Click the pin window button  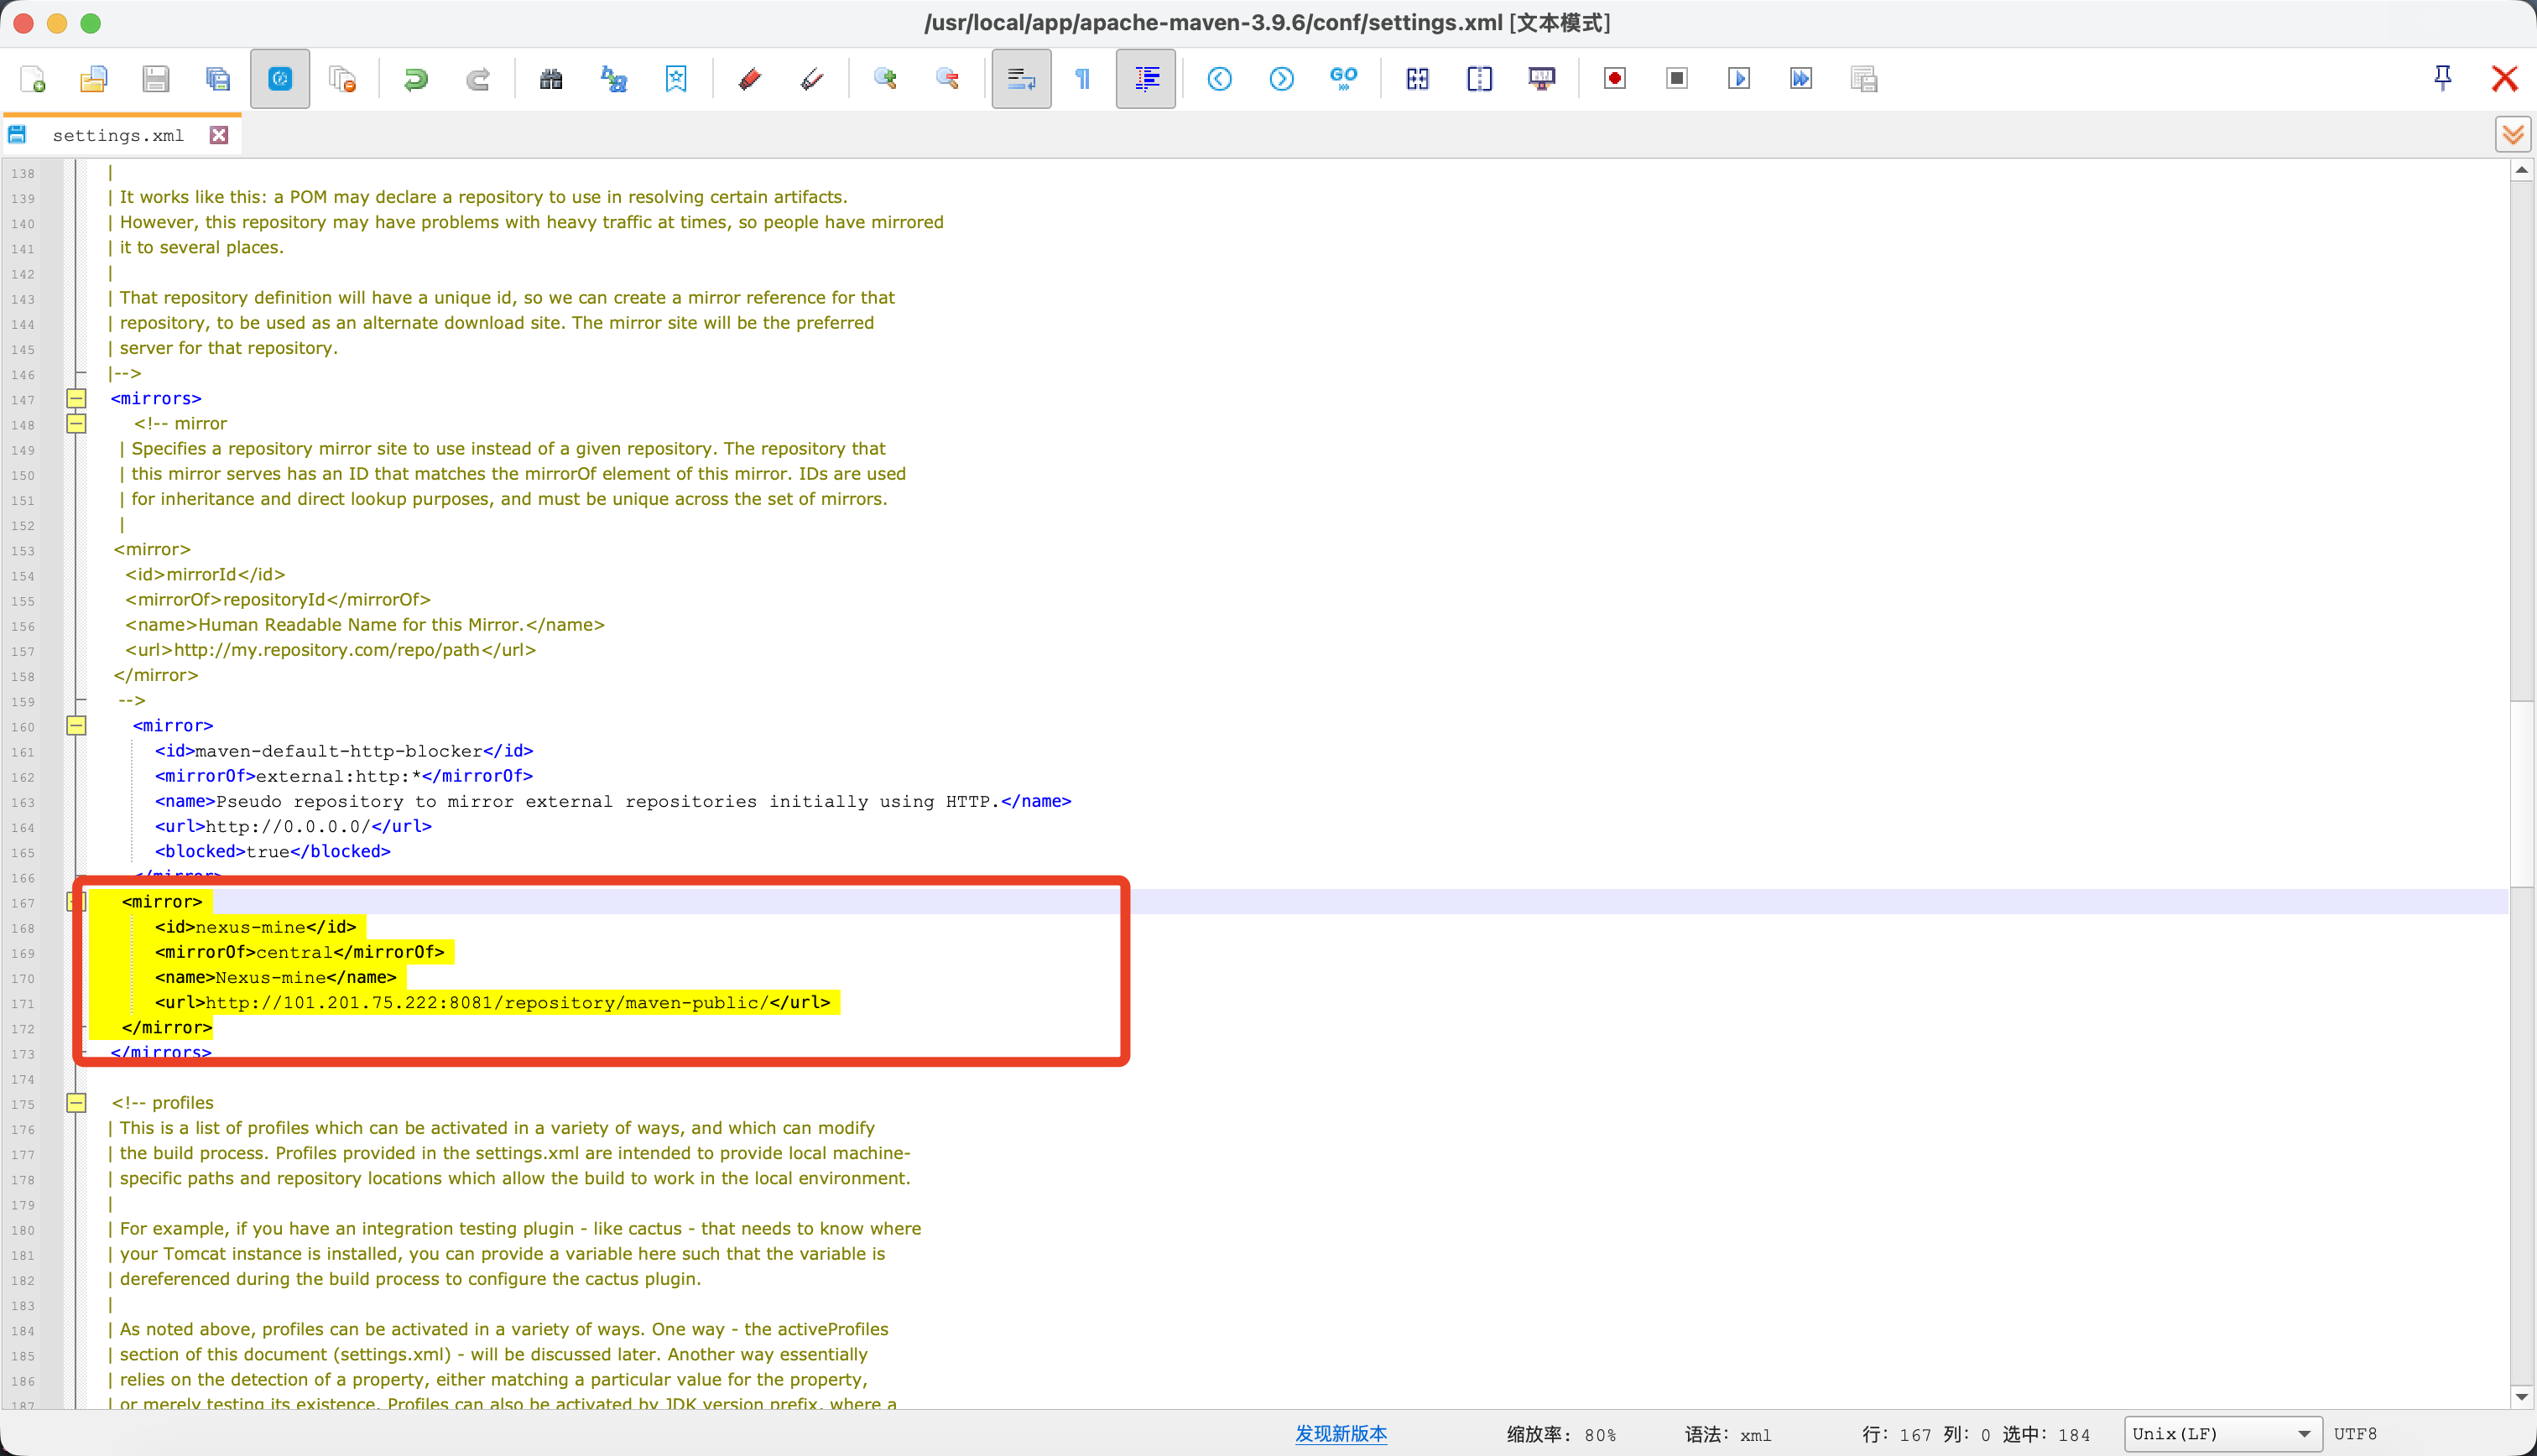tap(2442, 79)
